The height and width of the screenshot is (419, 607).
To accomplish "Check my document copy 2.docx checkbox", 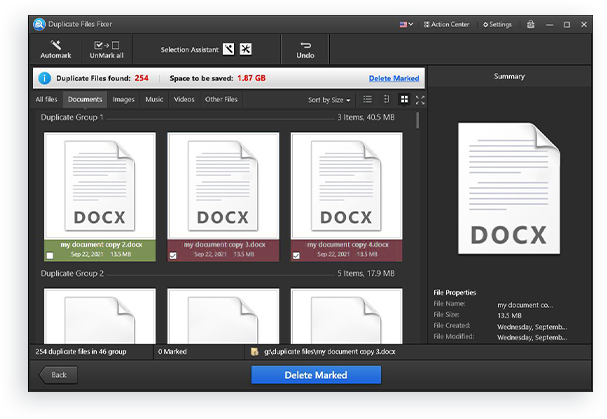I will (x=50, y=256).
